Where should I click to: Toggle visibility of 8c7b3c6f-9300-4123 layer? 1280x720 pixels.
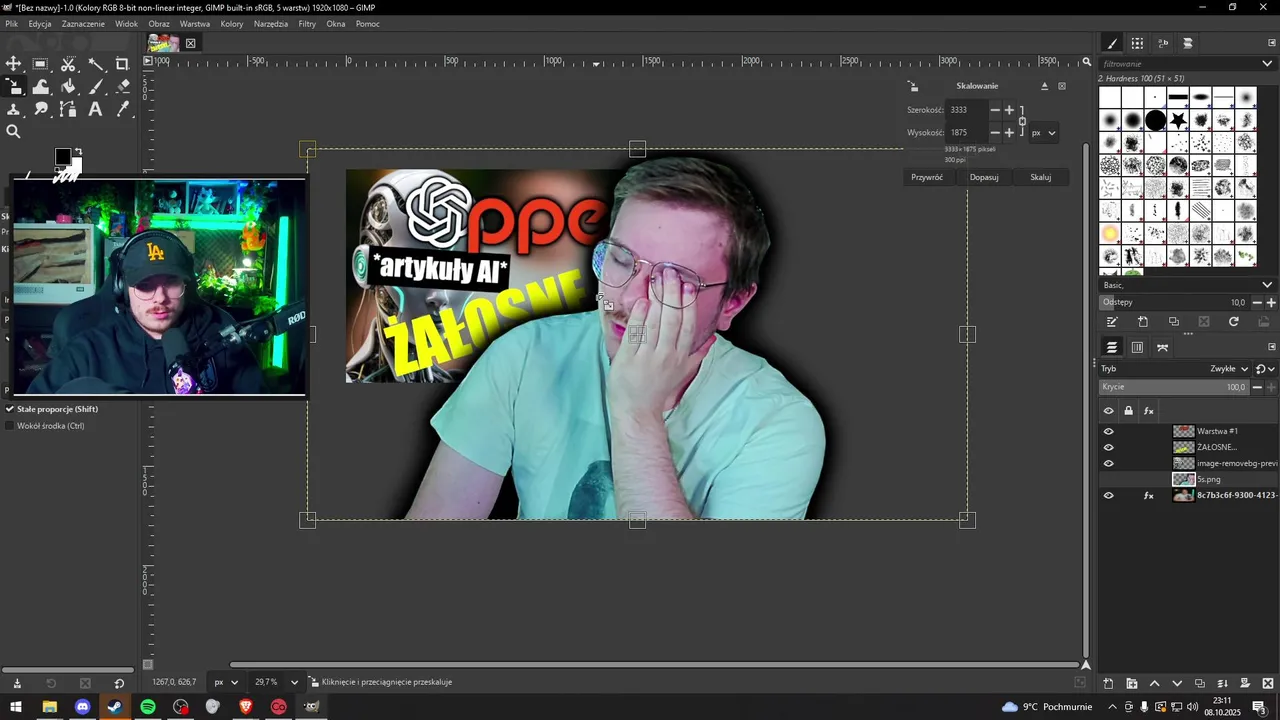point(1108,495)
